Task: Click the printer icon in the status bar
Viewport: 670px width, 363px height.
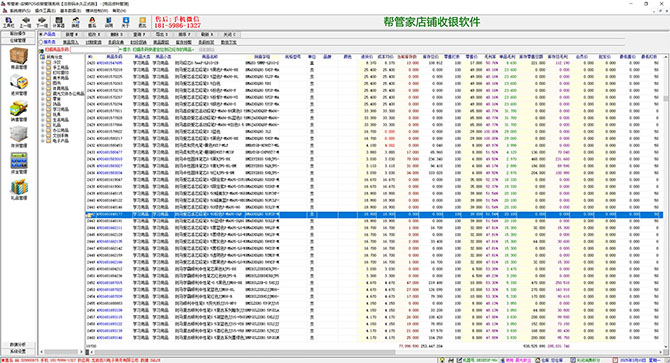Action: click(451, 360)
